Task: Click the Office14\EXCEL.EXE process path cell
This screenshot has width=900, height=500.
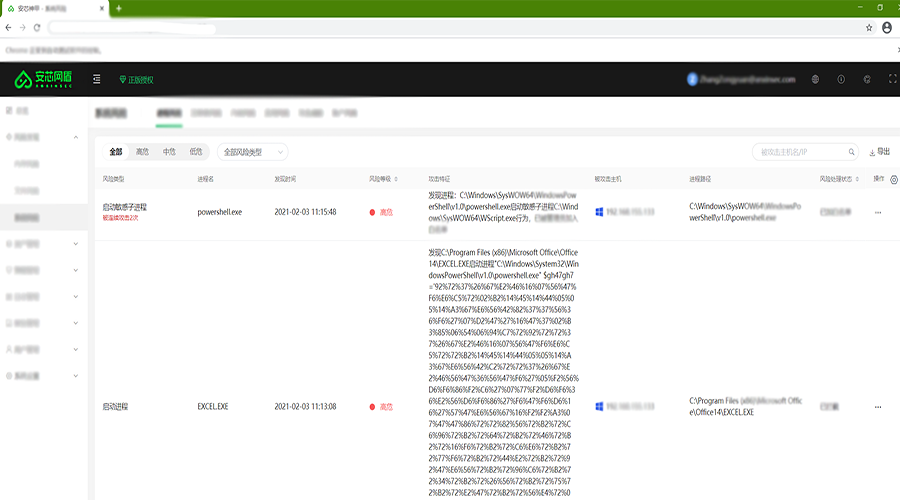Action: click(x=746, y=406)
